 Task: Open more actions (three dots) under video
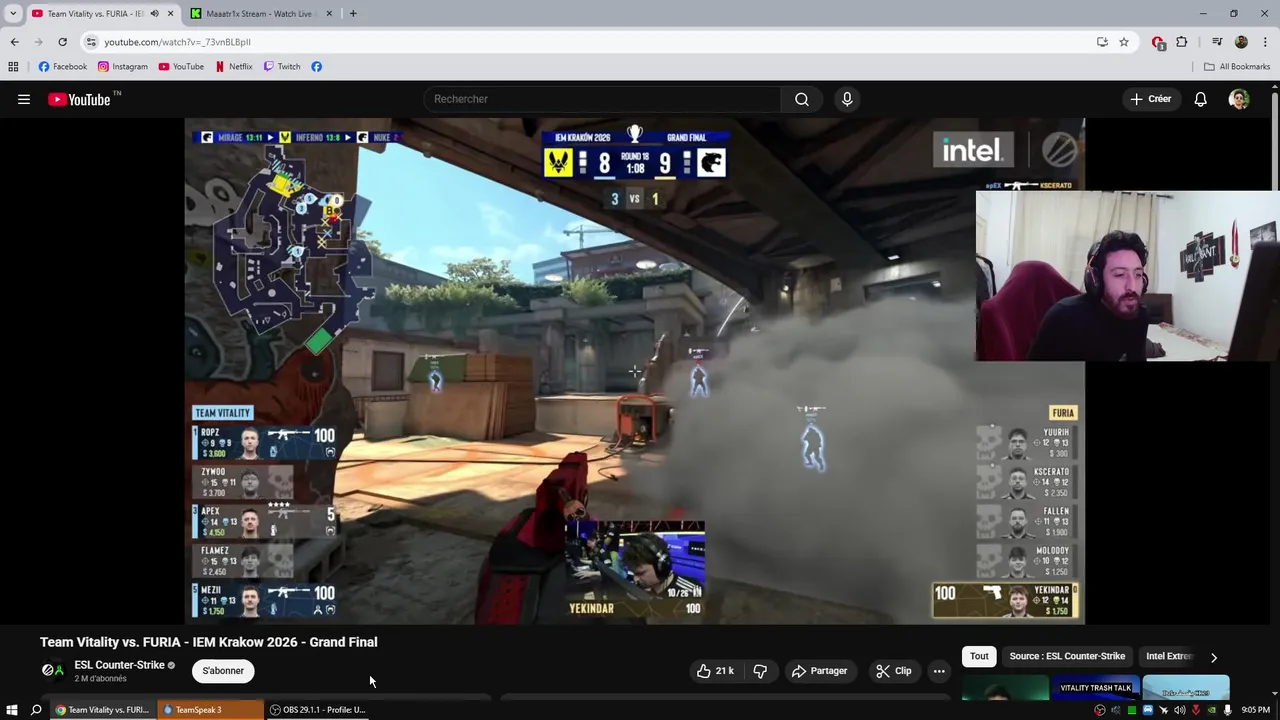[939, 671]
